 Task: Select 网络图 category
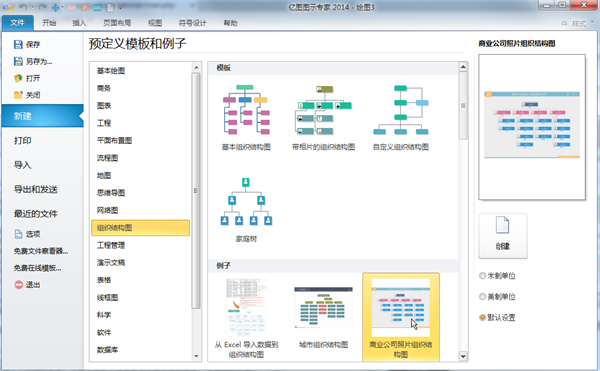(x=107, y=210)
